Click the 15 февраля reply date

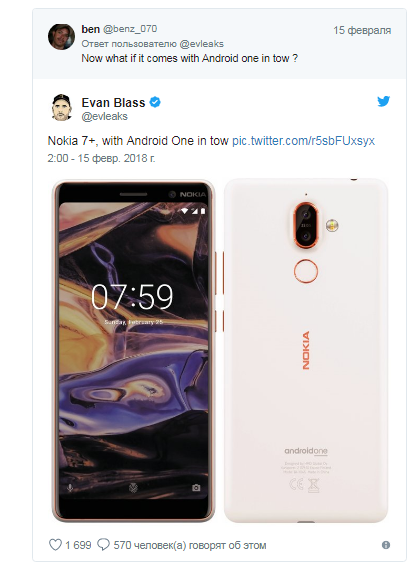[362, 30]
